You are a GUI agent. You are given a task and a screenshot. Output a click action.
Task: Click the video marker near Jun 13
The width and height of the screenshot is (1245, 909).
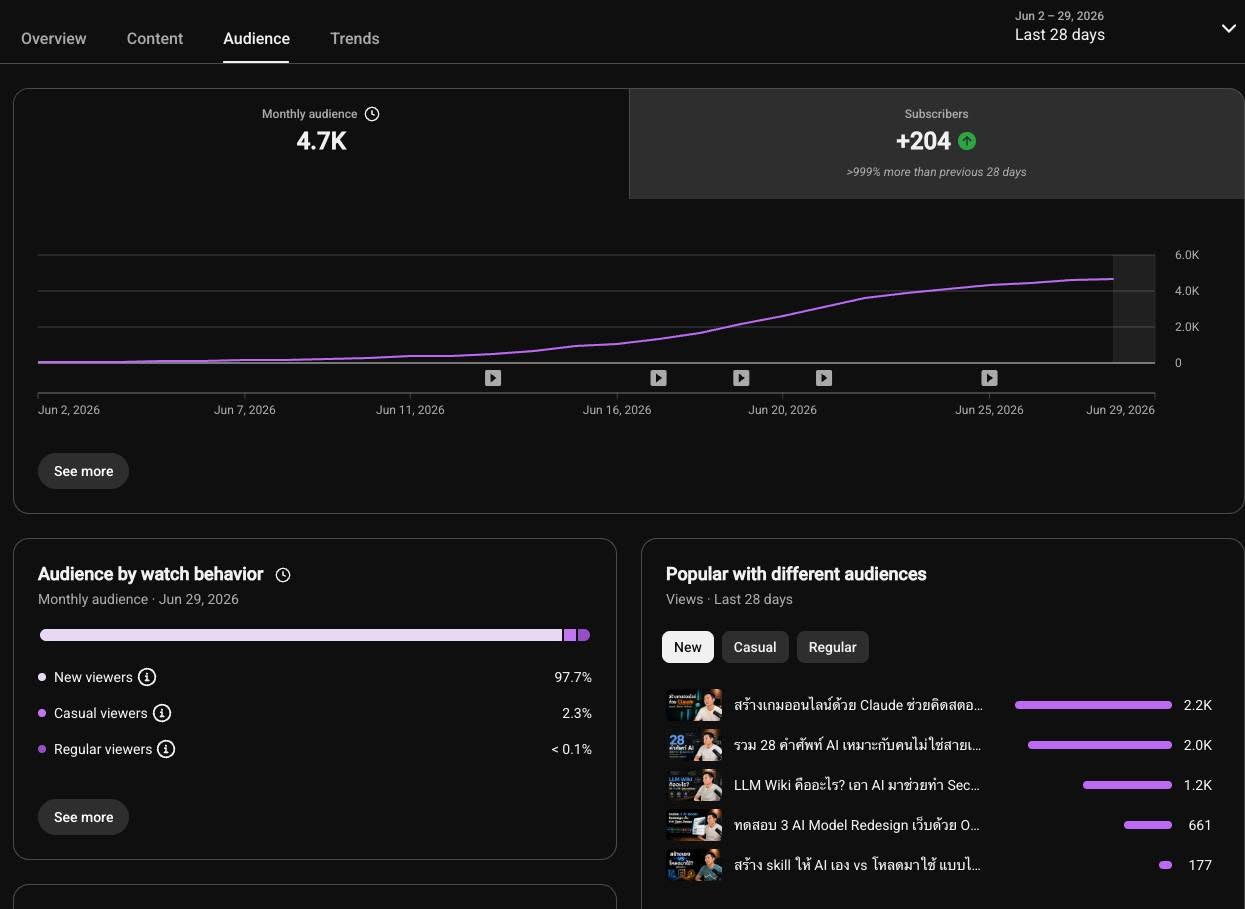click(x=493, y=378)
